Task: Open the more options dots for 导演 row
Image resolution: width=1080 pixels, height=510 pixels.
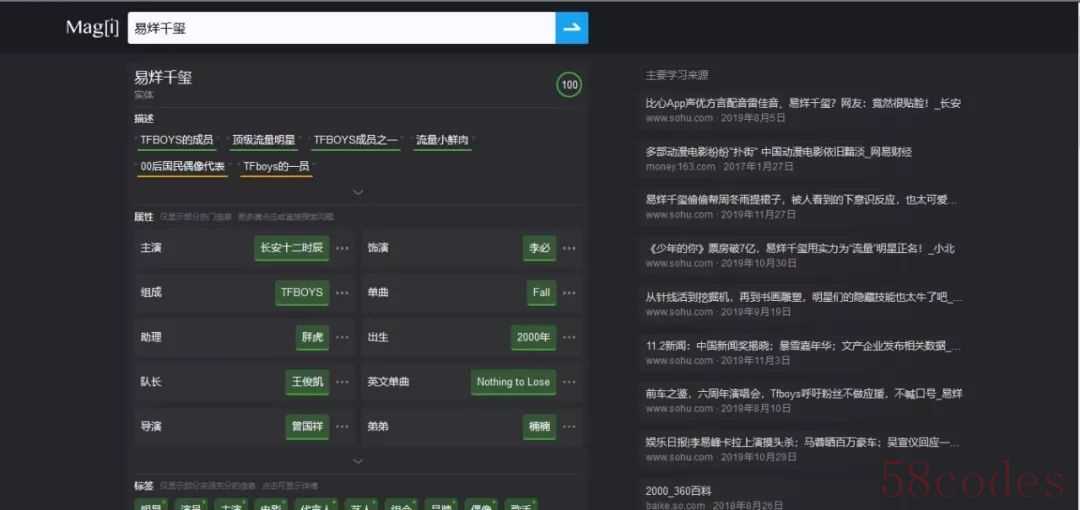Action: tap(342, 427)
